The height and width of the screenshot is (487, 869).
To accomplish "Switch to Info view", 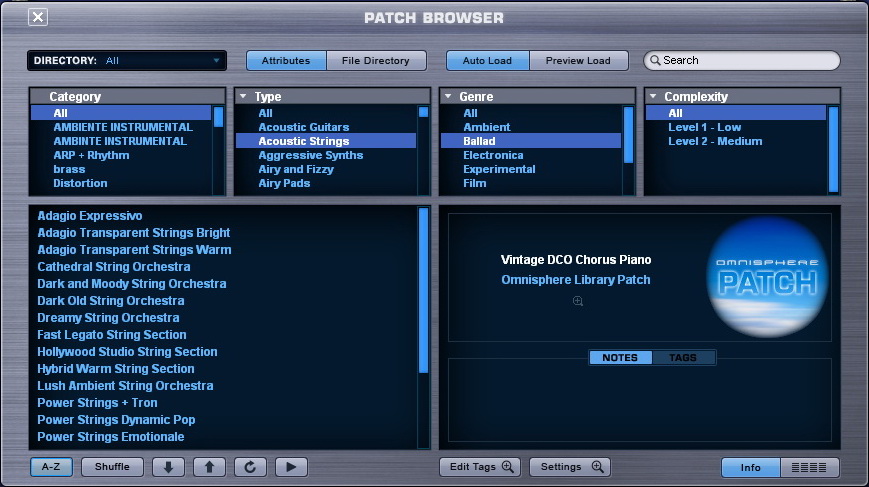I will point(750,468).
